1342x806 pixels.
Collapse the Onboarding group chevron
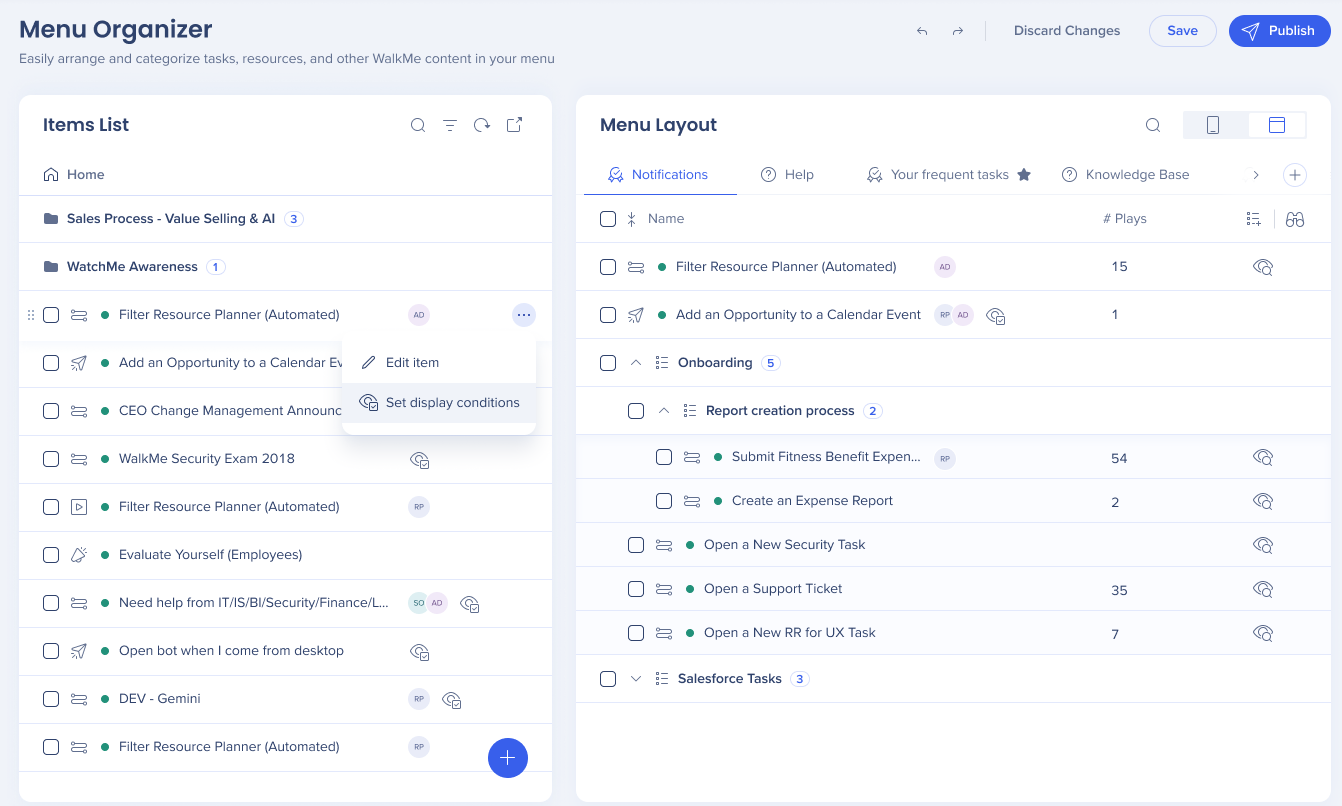[x=636, y=363]
